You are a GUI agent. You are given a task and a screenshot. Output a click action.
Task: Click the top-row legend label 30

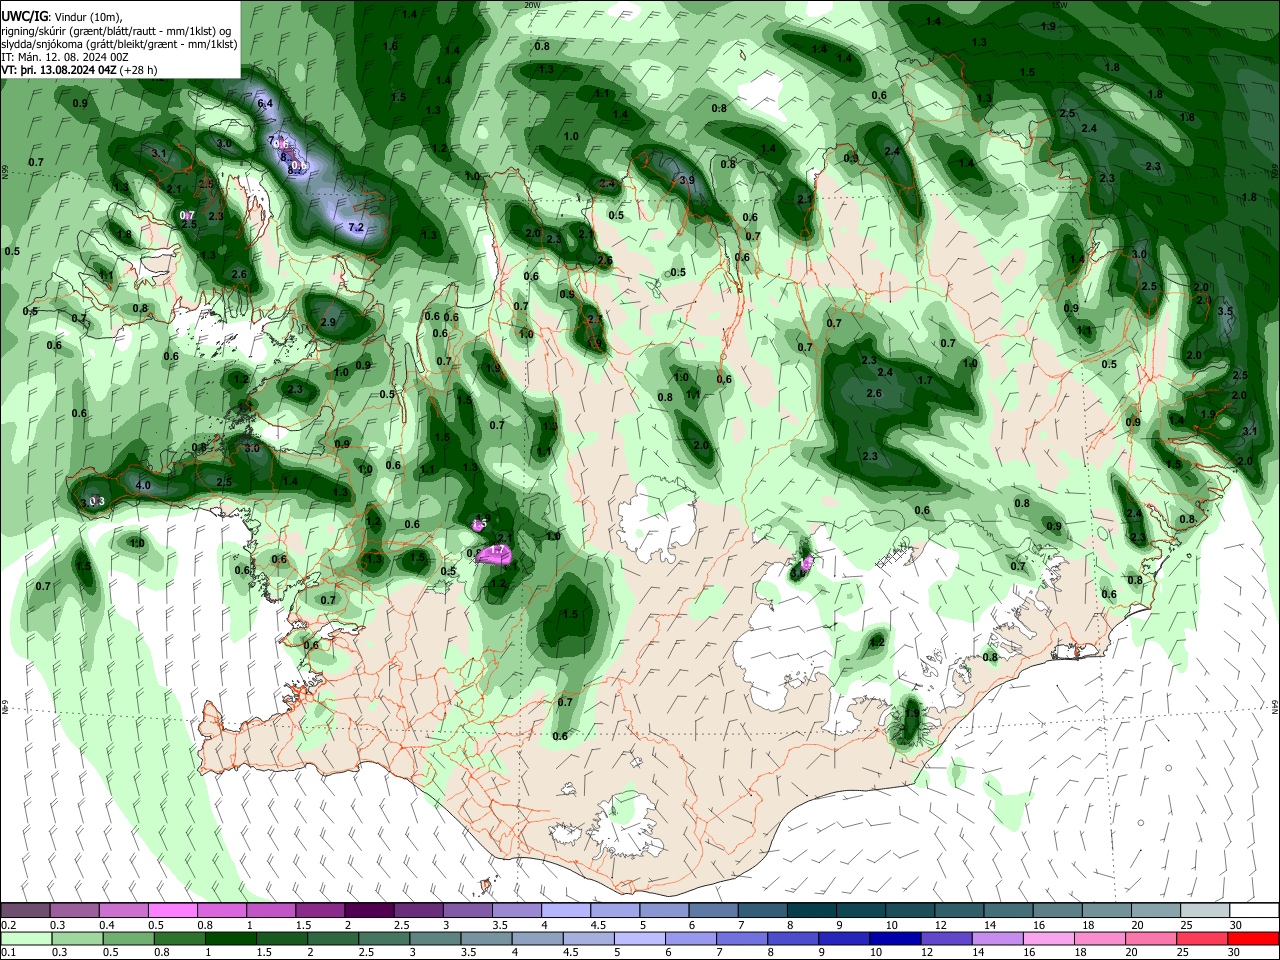click(x=1235, y=925)
